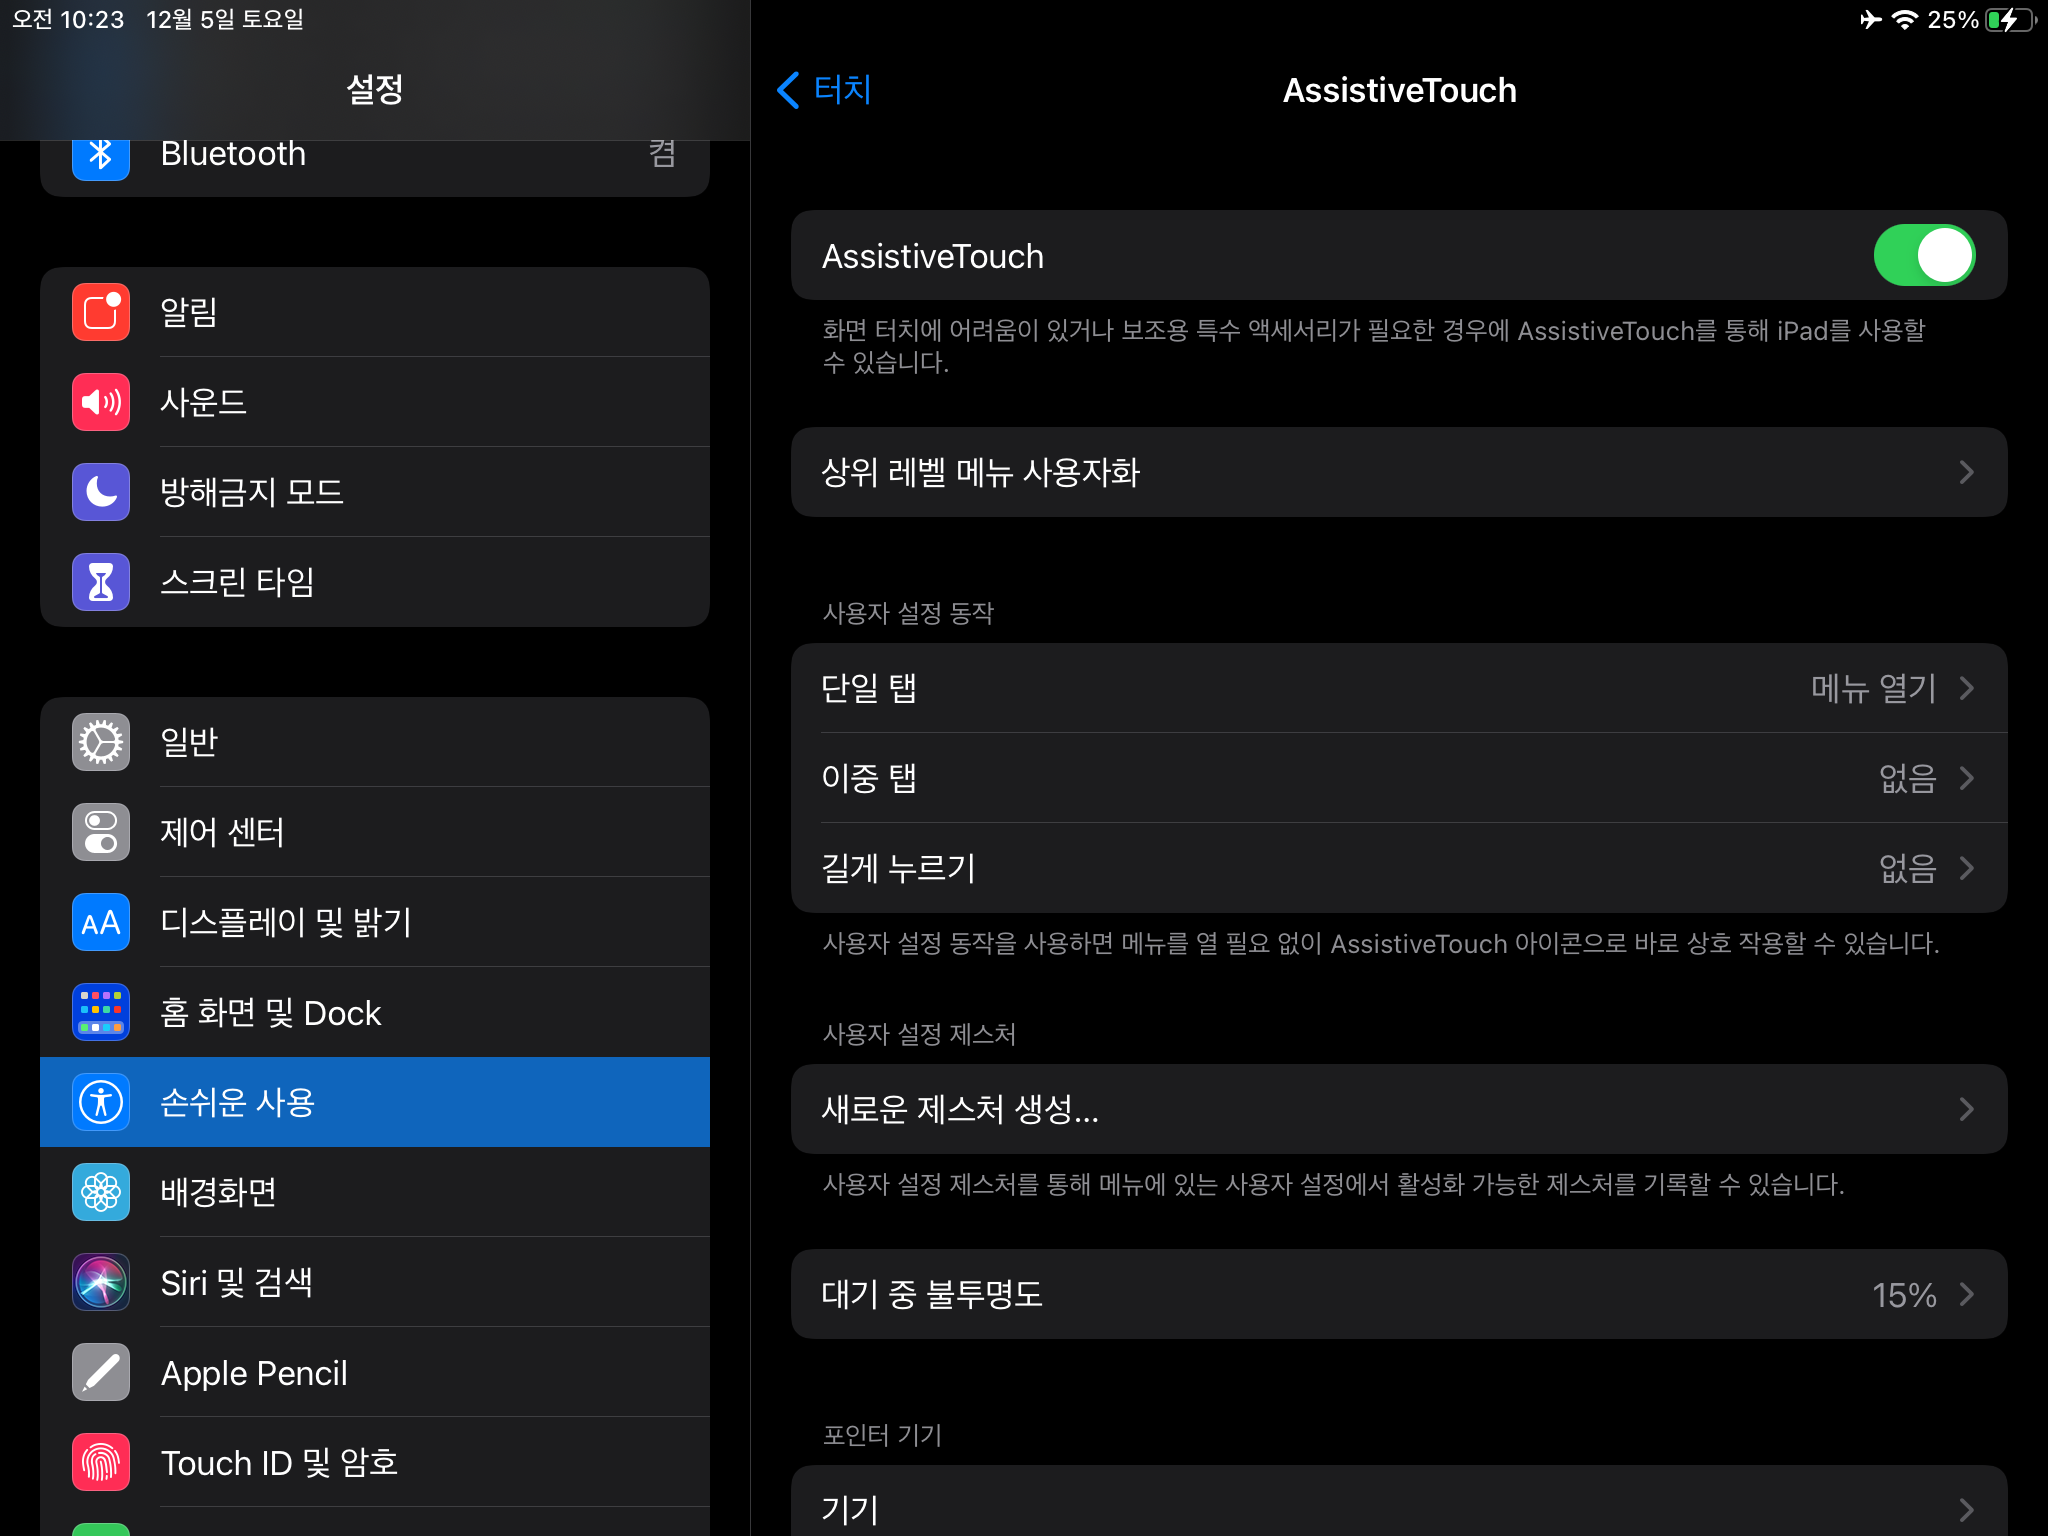Tap the Apple Pencil icon
Viewport: 2048px width, 1536px height.
pos(101,1372)
